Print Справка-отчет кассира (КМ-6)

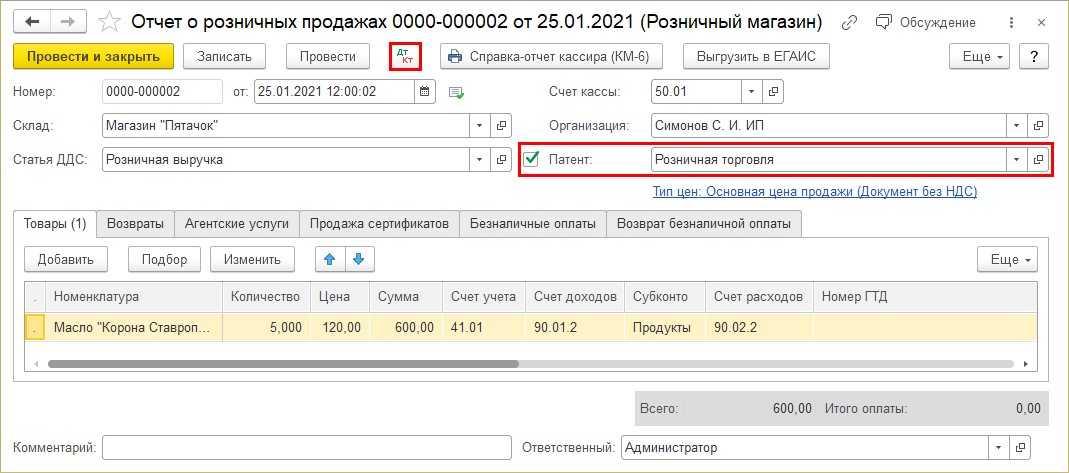552,57
